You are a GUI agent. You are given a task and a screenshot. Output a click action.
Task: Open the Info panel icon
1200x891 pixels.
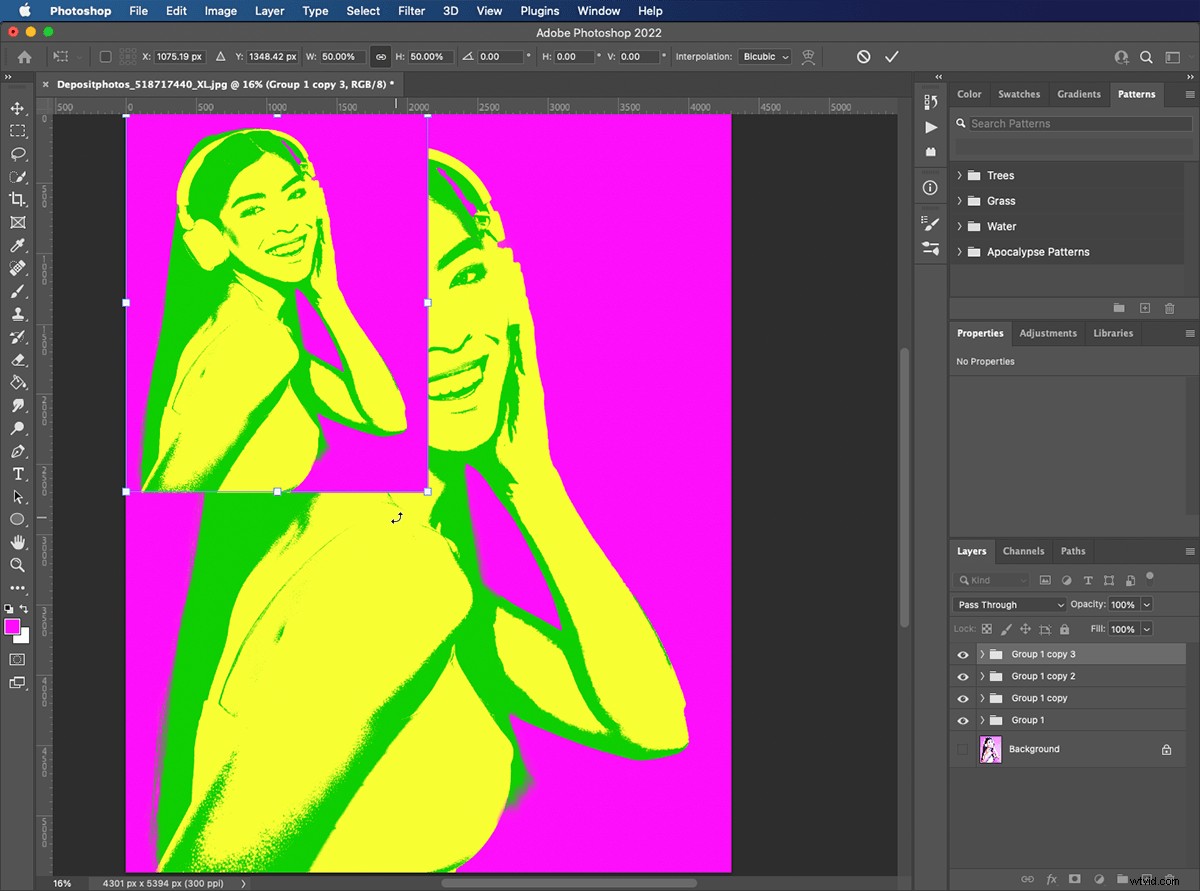tap(930, 187)
